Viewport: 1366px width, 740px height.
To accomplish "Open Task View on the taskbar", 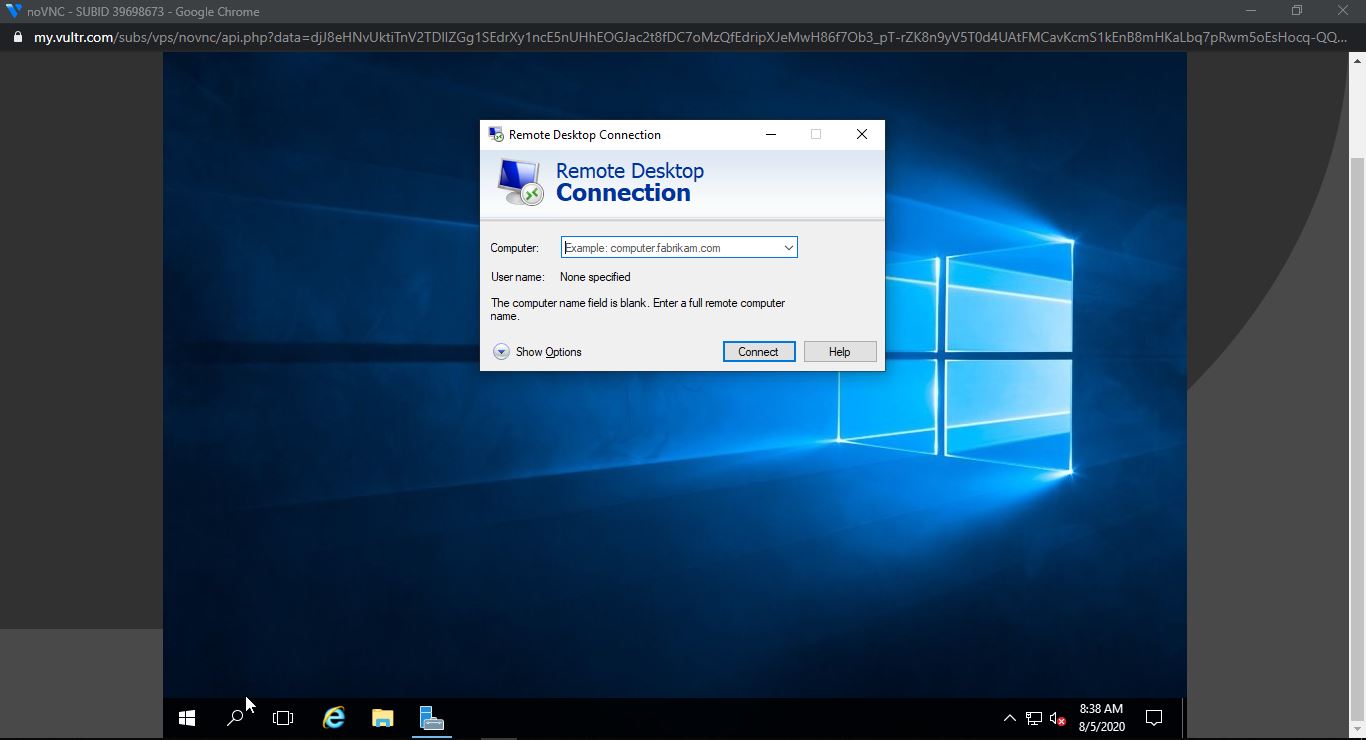I will tap(283, 718).
